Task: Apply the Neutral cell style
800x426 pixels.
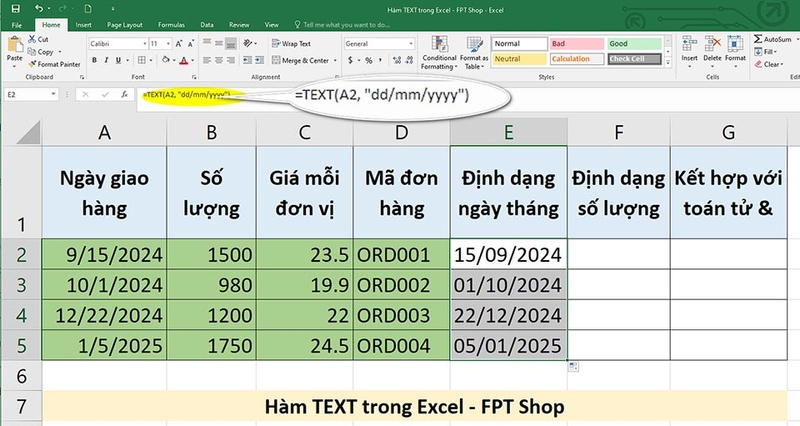Action: pos(519,59)
